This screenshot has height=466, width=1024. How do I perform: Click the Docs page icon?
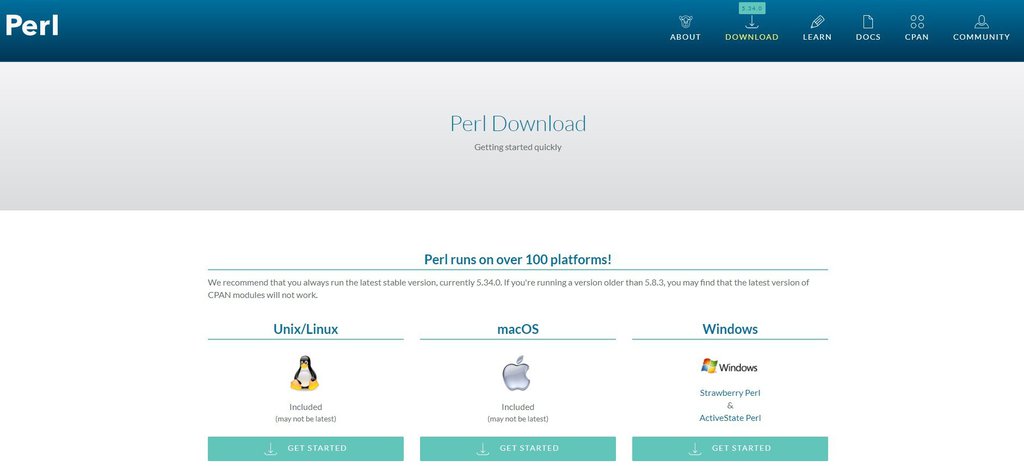tap(868, 22)
